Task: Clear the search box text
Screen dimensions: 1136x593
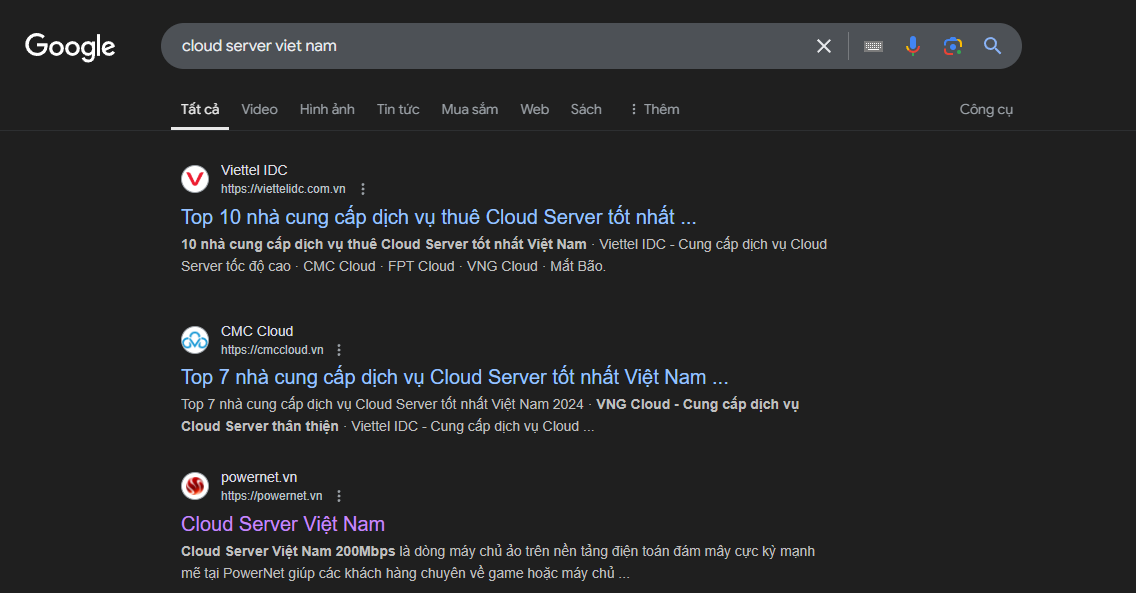Action: (x=824, y=46)
